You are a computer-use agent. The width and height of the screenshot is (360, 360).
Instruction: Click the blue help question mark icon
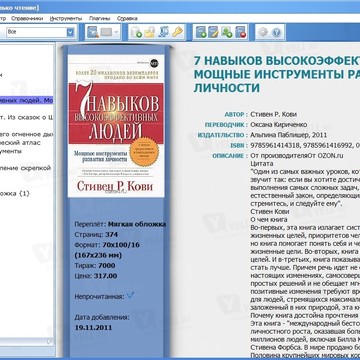click(x=277, y=32)
